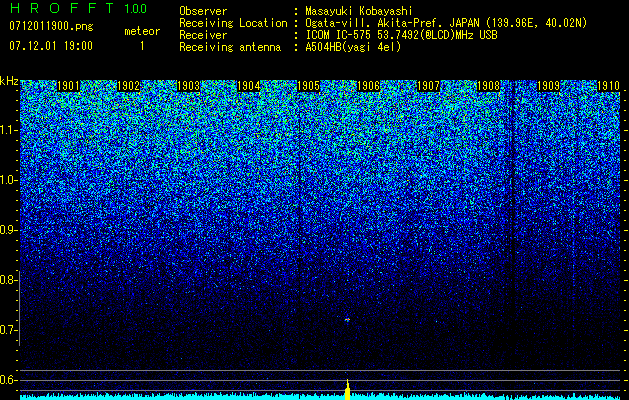Click the 1910 time marker
Viewport: 629px width, 400px height.
click(x=609, y=86)
